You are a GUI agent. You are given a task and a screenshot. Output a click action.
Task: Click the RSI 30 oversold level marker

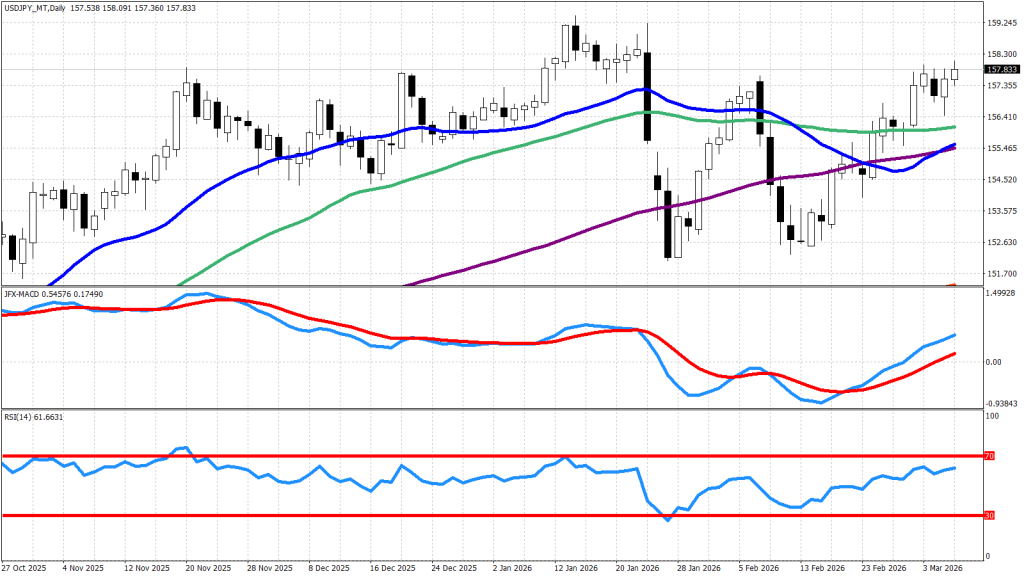coord(990,516)
